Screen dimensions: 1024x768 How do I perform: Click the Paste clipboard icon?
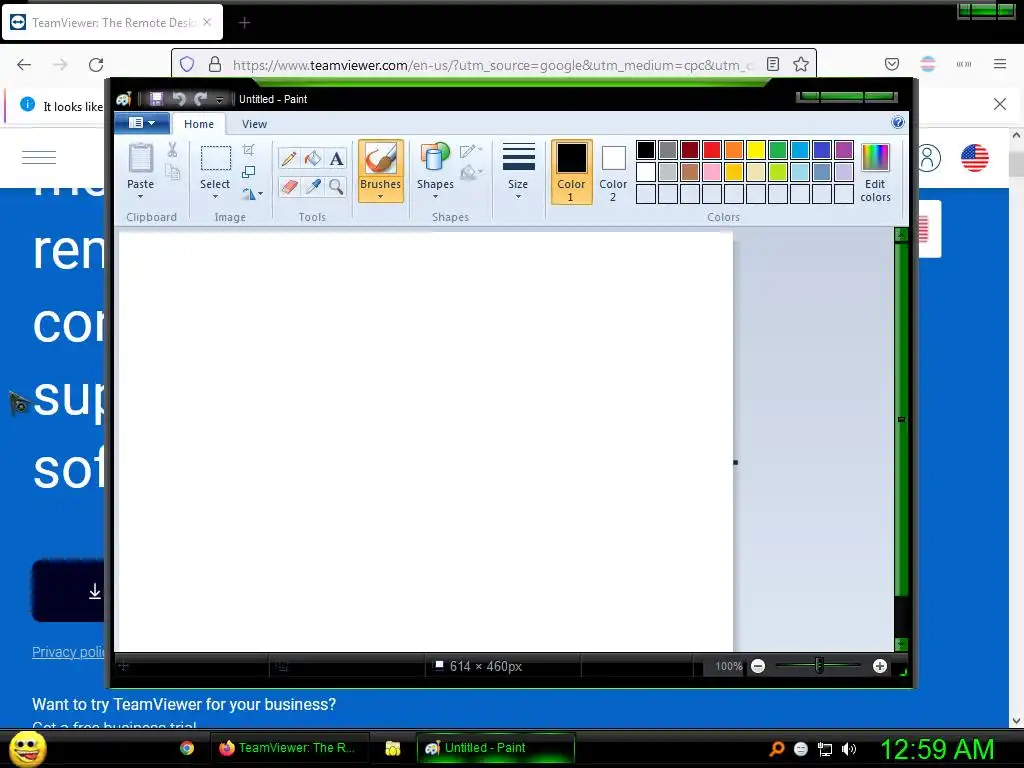pos(140,159)
